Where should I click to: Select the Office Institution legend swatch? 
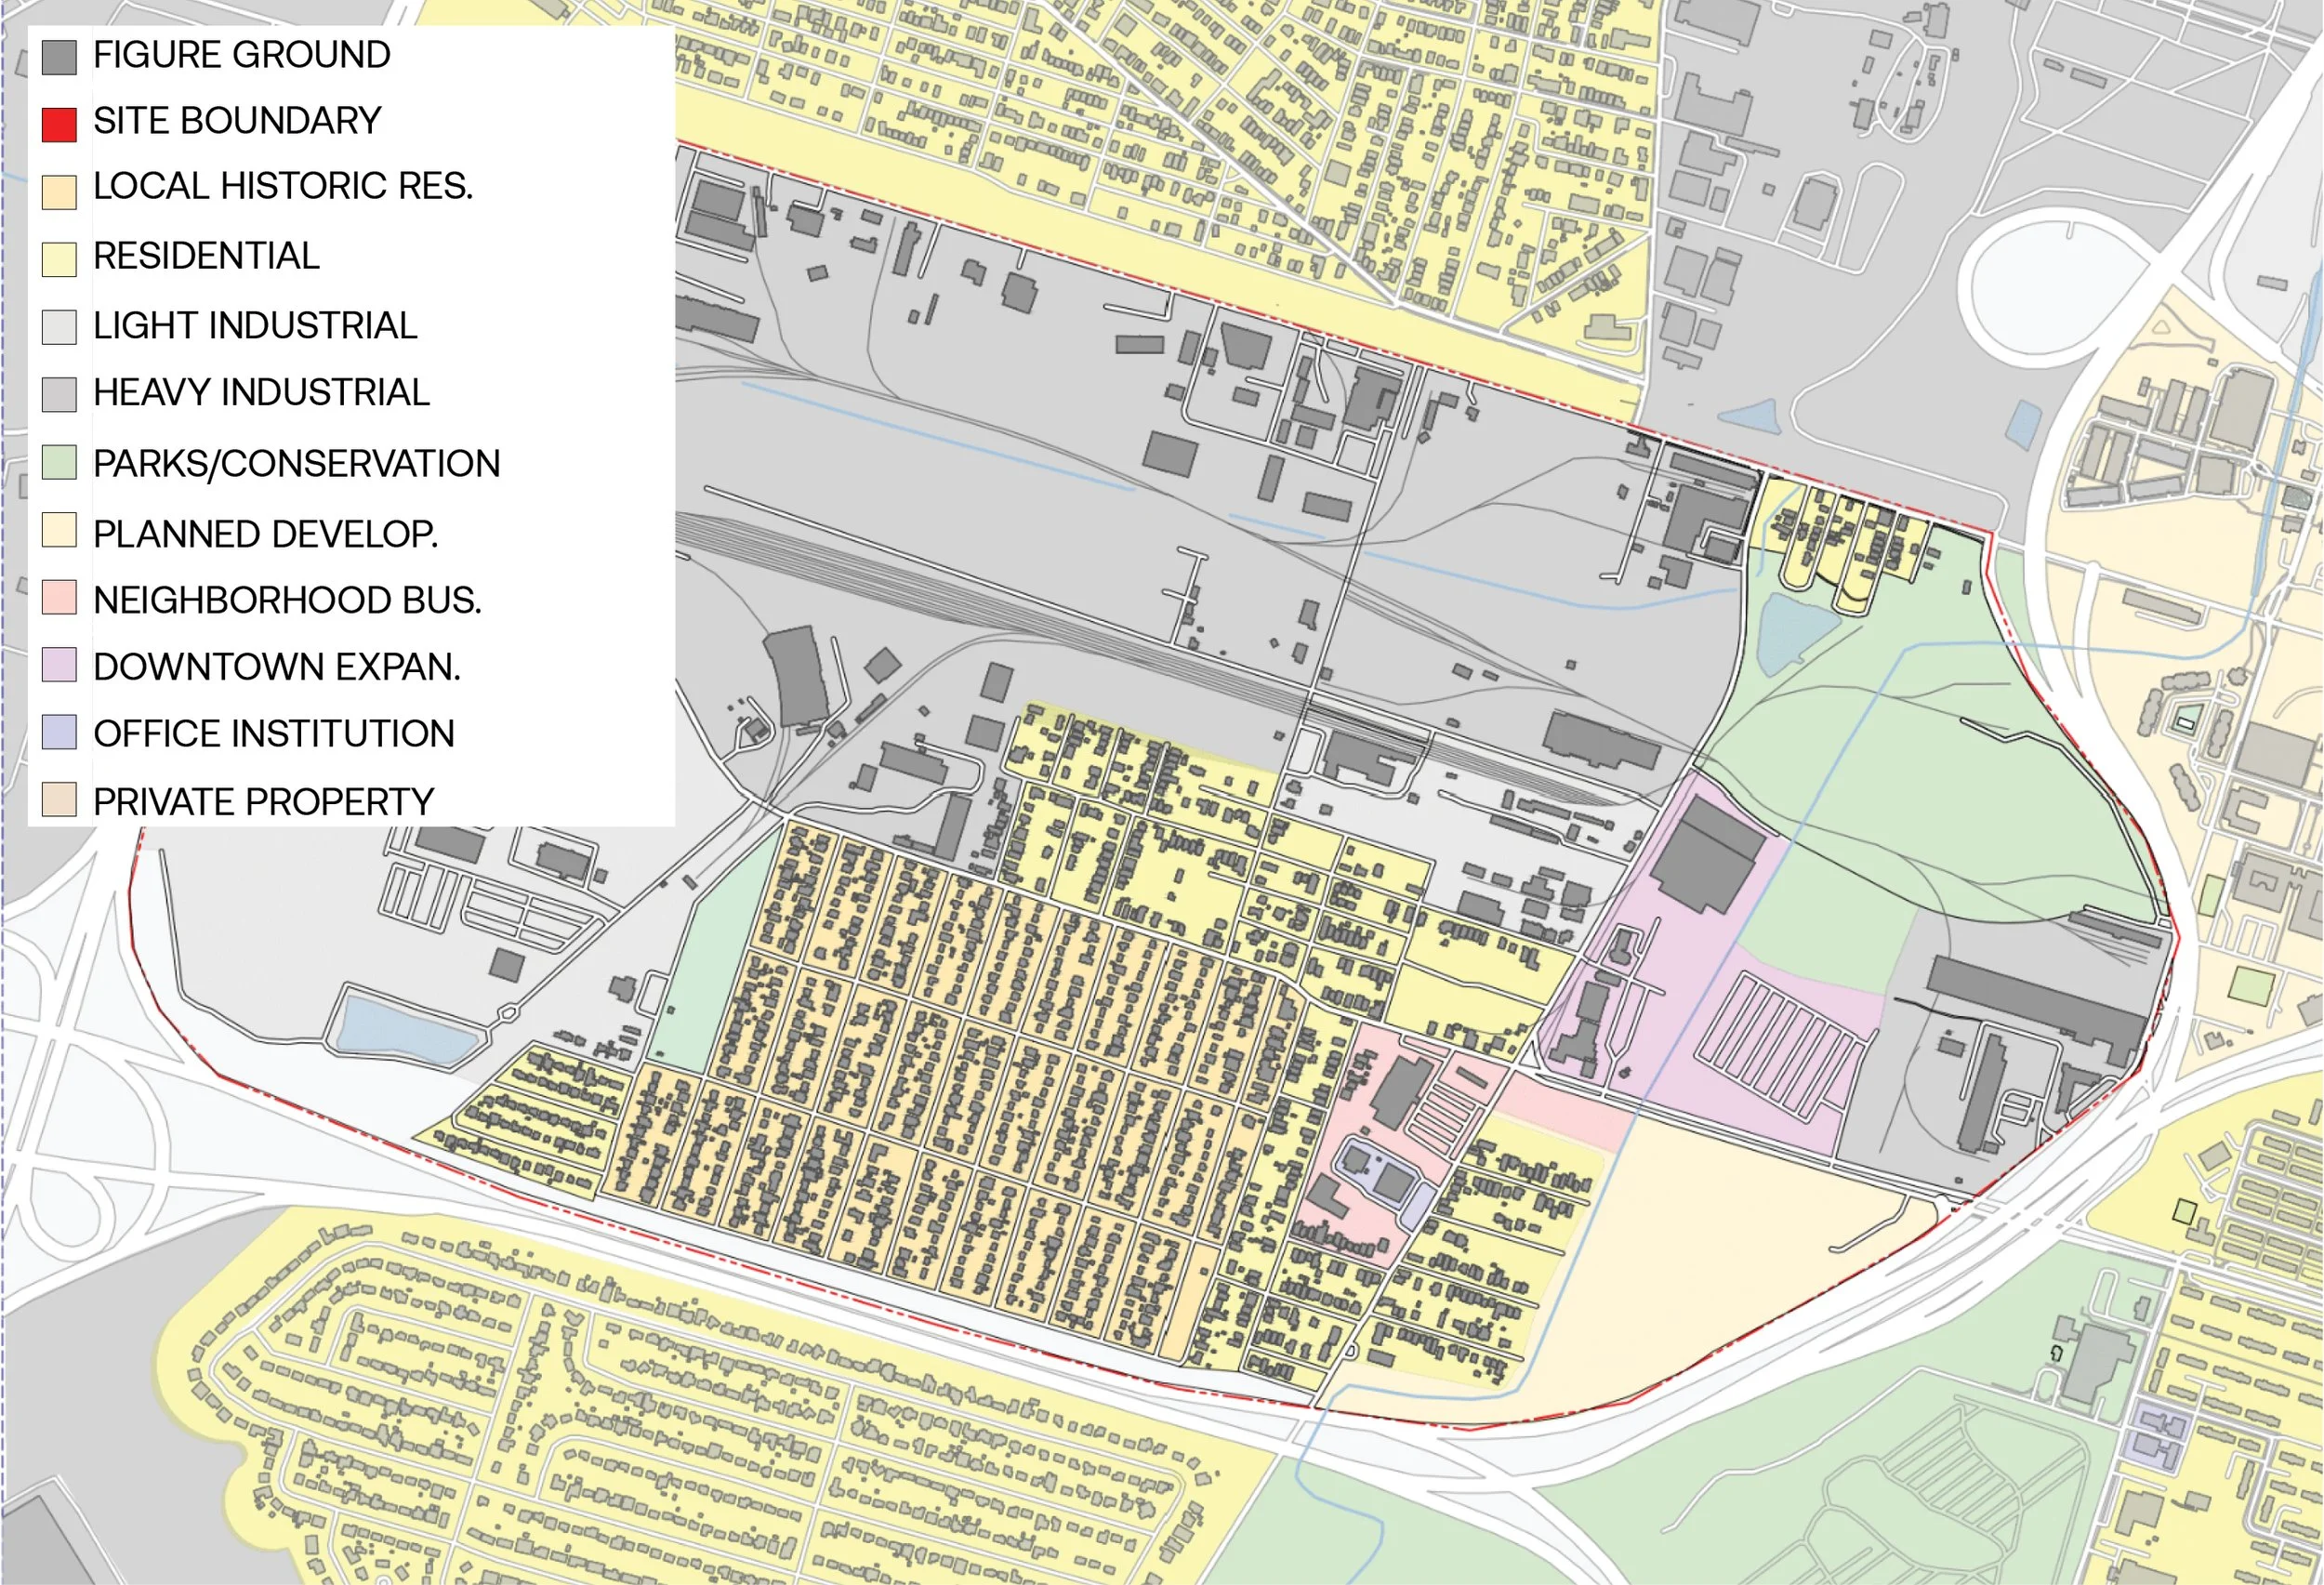59,732
